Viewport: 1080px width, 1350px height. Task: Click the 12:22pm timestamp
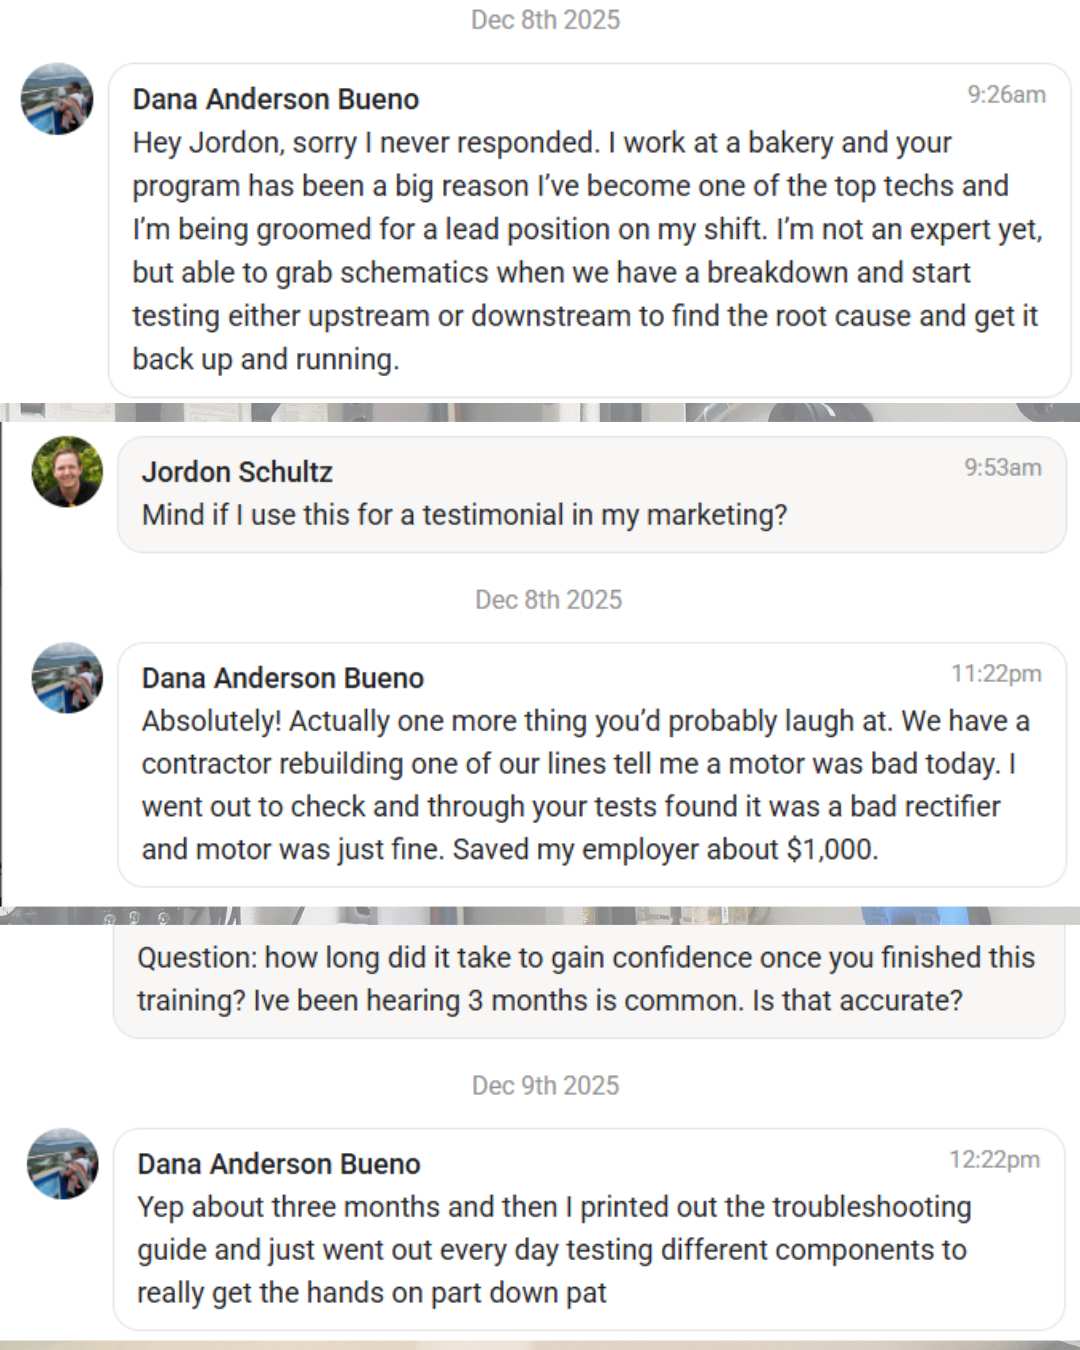pos(994,1160)
